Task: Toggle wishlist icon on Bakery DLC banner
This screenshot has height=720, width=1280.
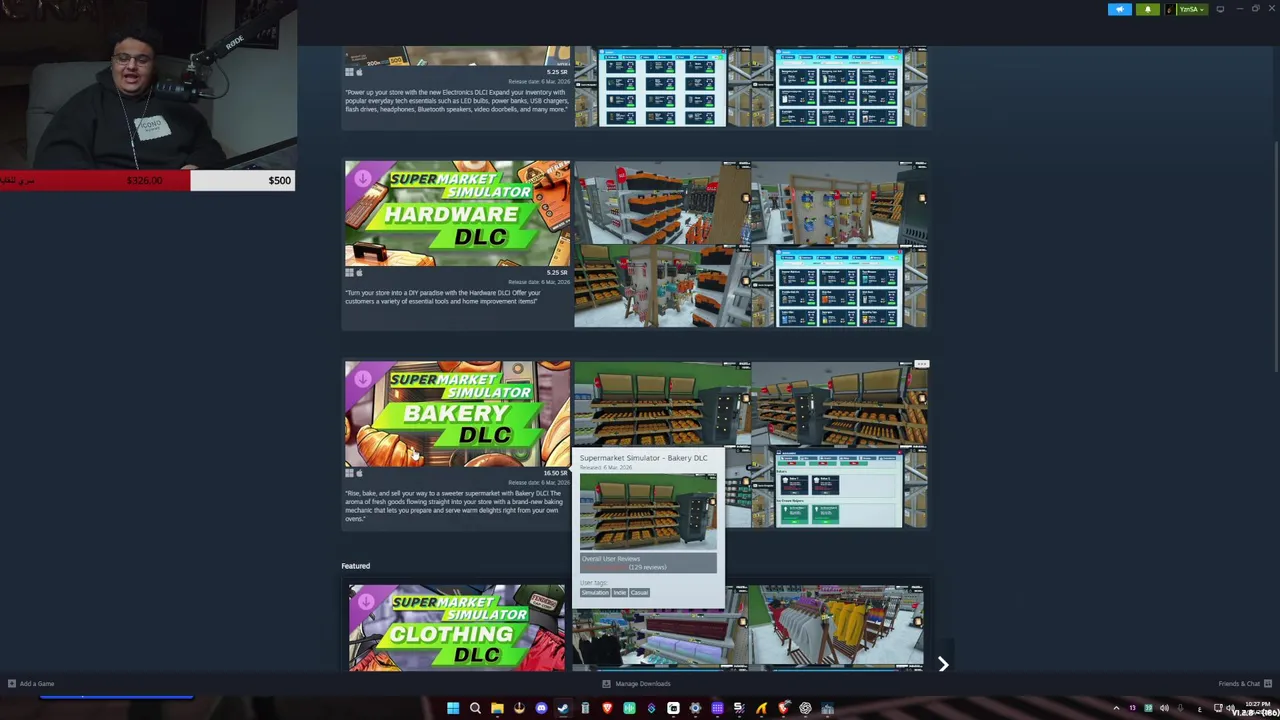Action: (362, 379)
